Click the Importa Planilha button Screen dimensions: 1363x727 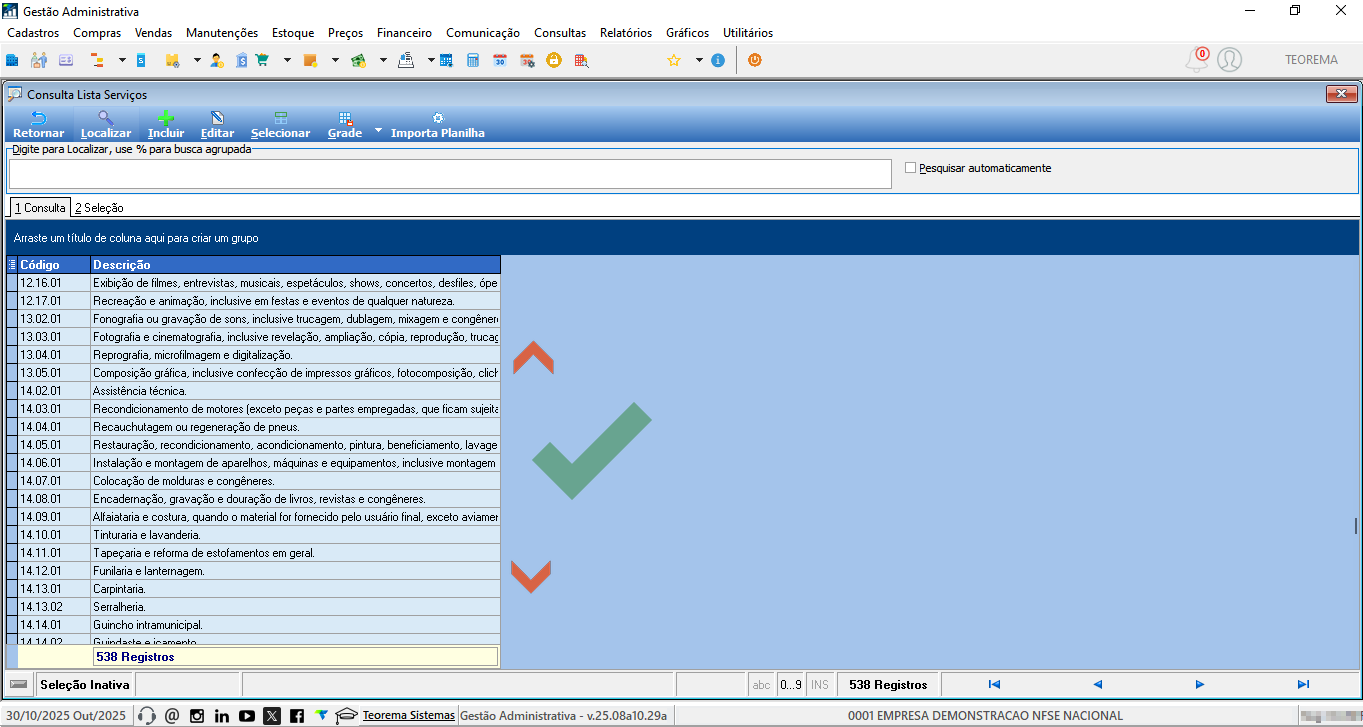click(x=438, y=125)
